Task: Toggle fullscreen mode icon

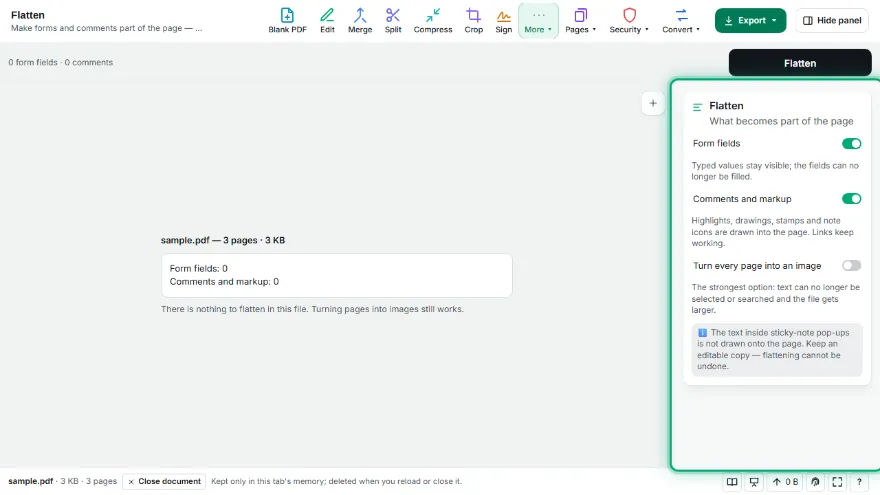Action: [837, 482]
